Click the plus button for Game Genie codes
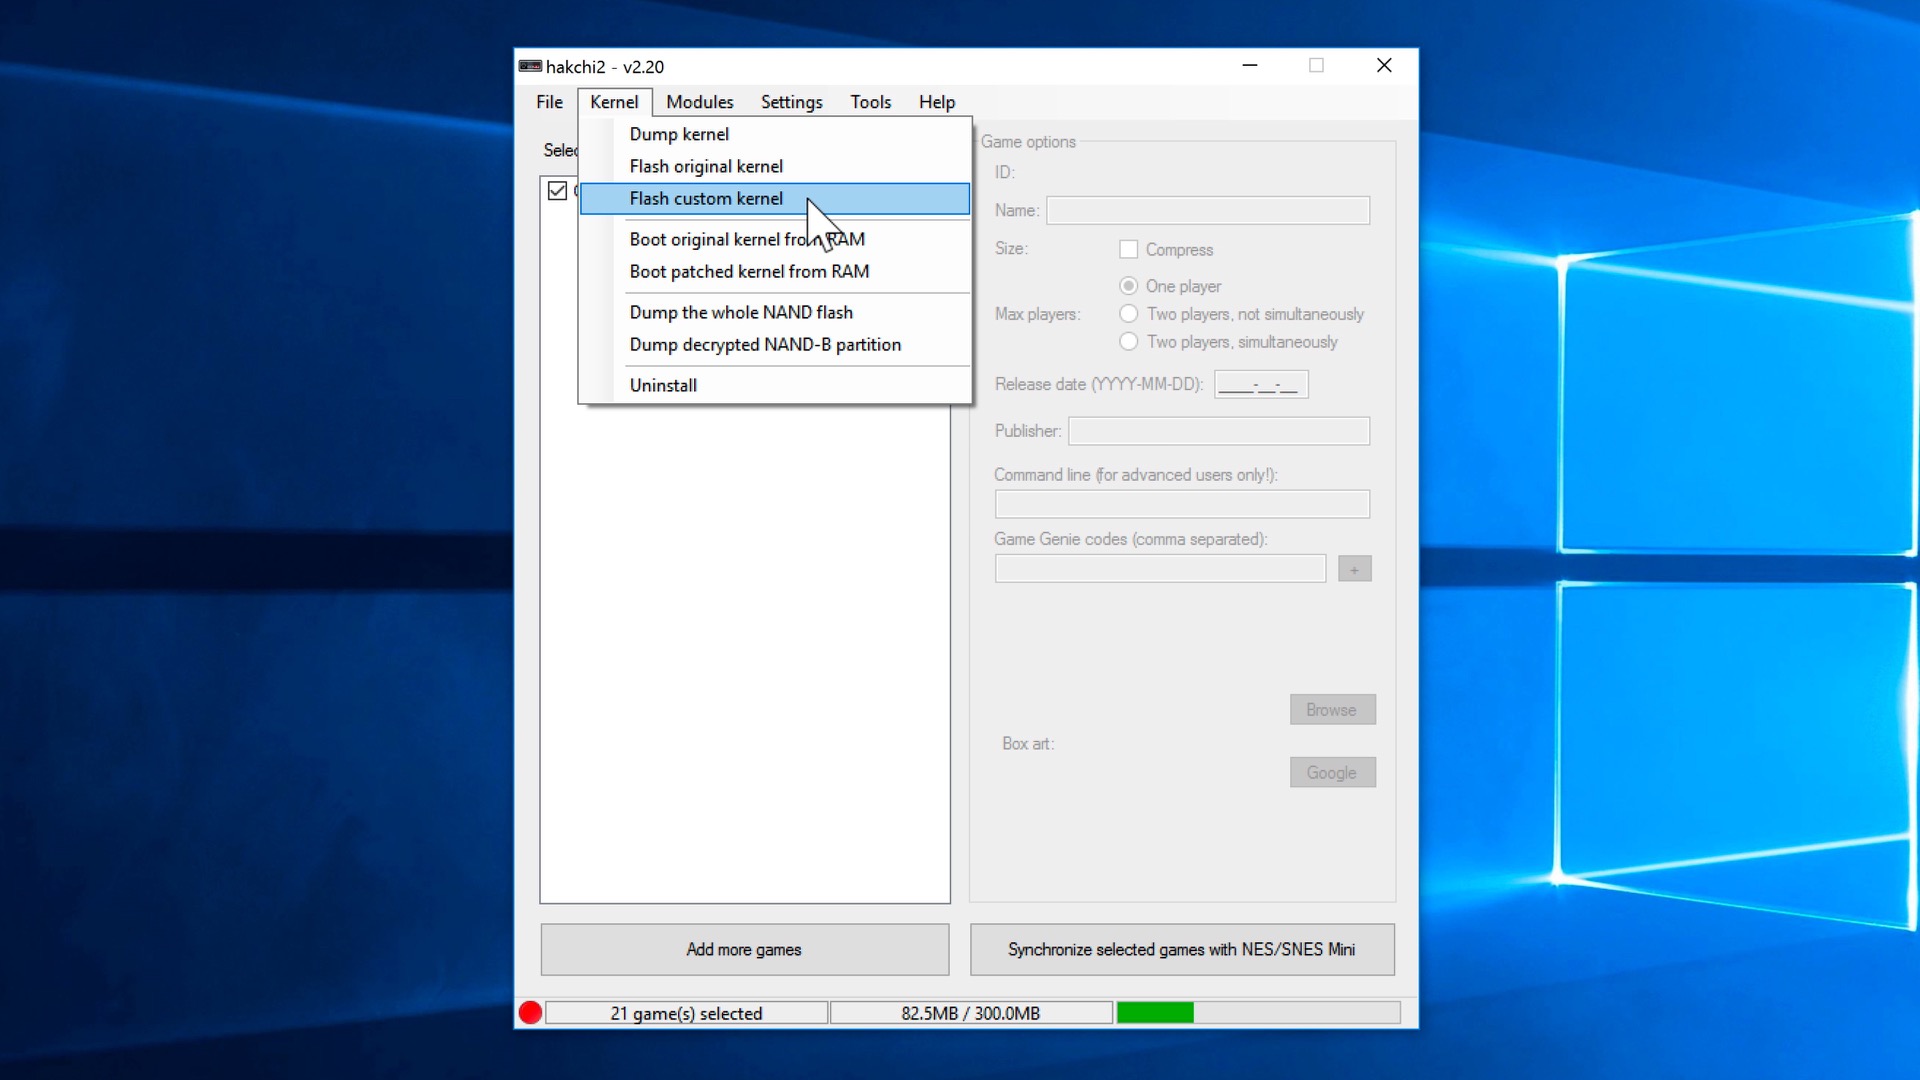 point(1354,569)
